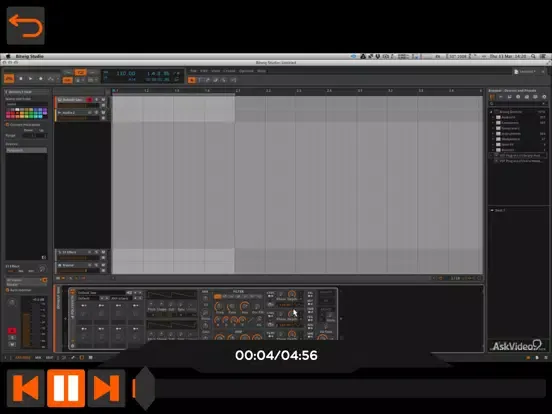Open the File menu
The image size is (552, 414).
coord(193,71)
